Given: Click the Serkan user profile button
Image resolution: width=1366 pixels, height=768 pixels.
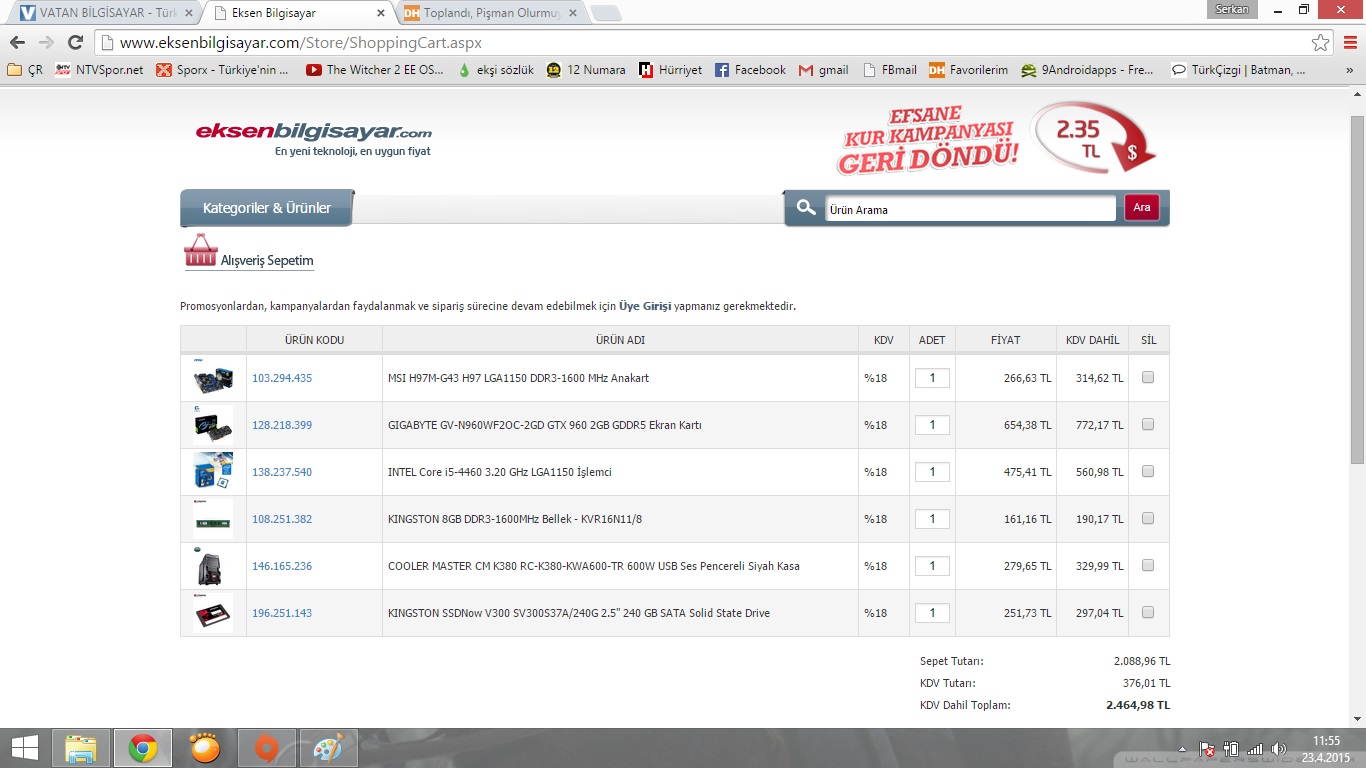Looking at the screenshot, I should coord(1232,9).
